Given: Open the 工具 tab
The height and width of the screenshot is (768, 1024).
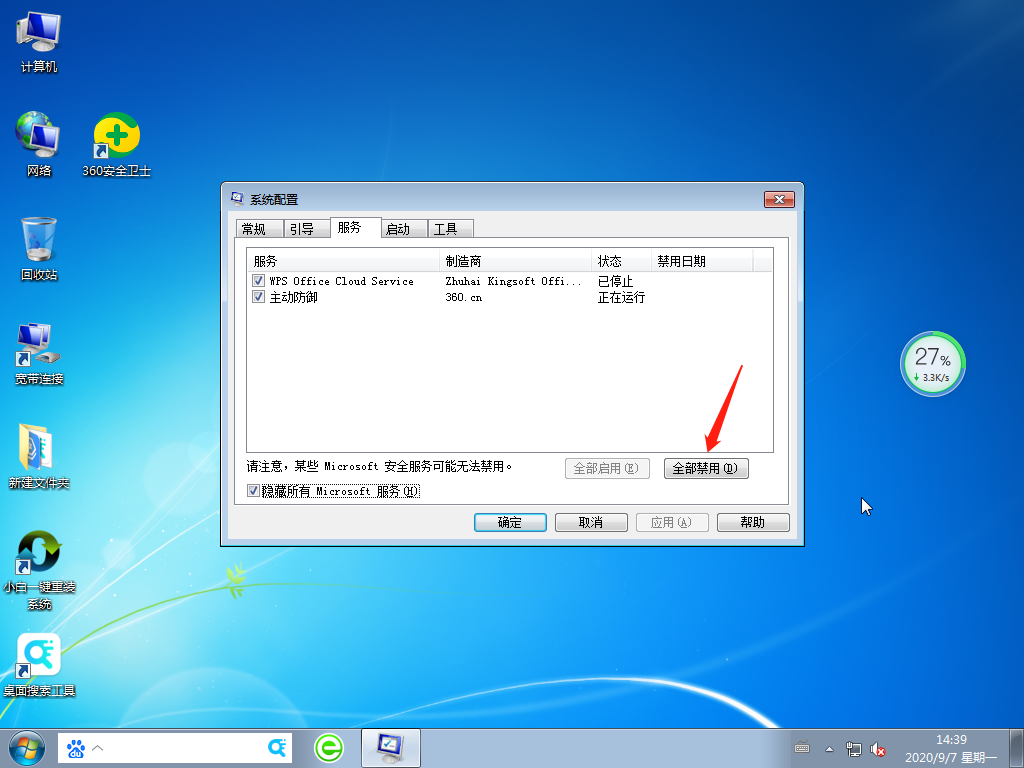Looking at the screenshot, I should pyautogui.click(x=450, y=228).
